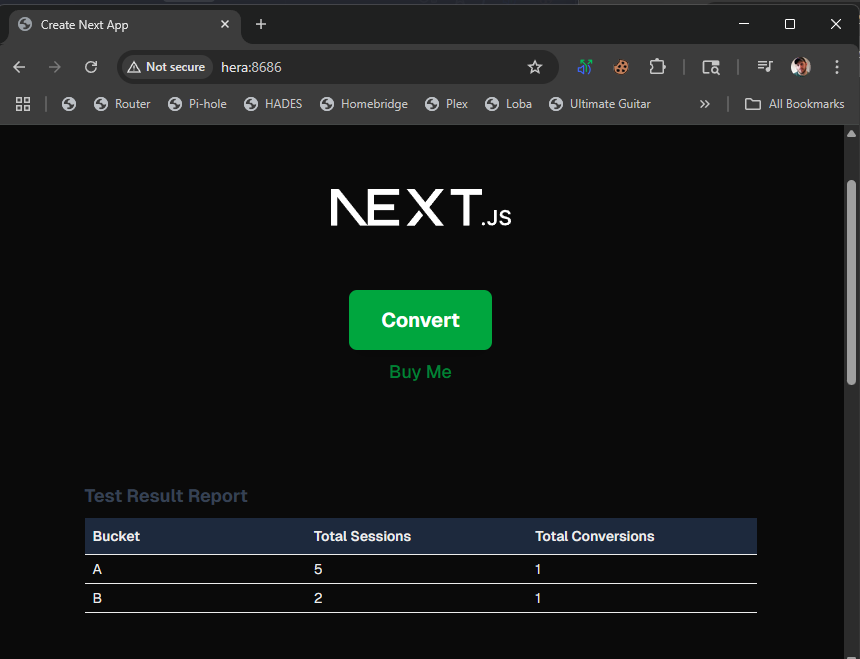Viewport: 860px width, 659px height.
Task: Select the Create Next App tab
Action: coord(125,25)
